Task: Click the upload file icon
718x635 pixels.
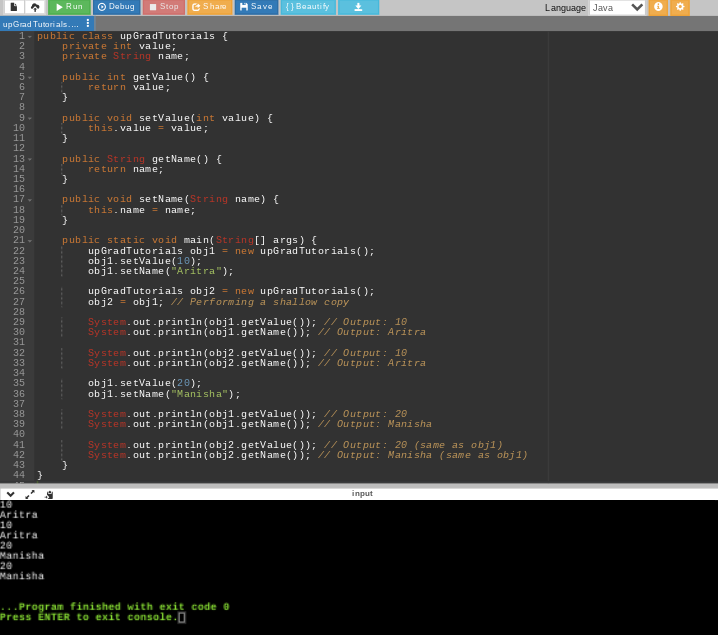Action: [35, 7]
